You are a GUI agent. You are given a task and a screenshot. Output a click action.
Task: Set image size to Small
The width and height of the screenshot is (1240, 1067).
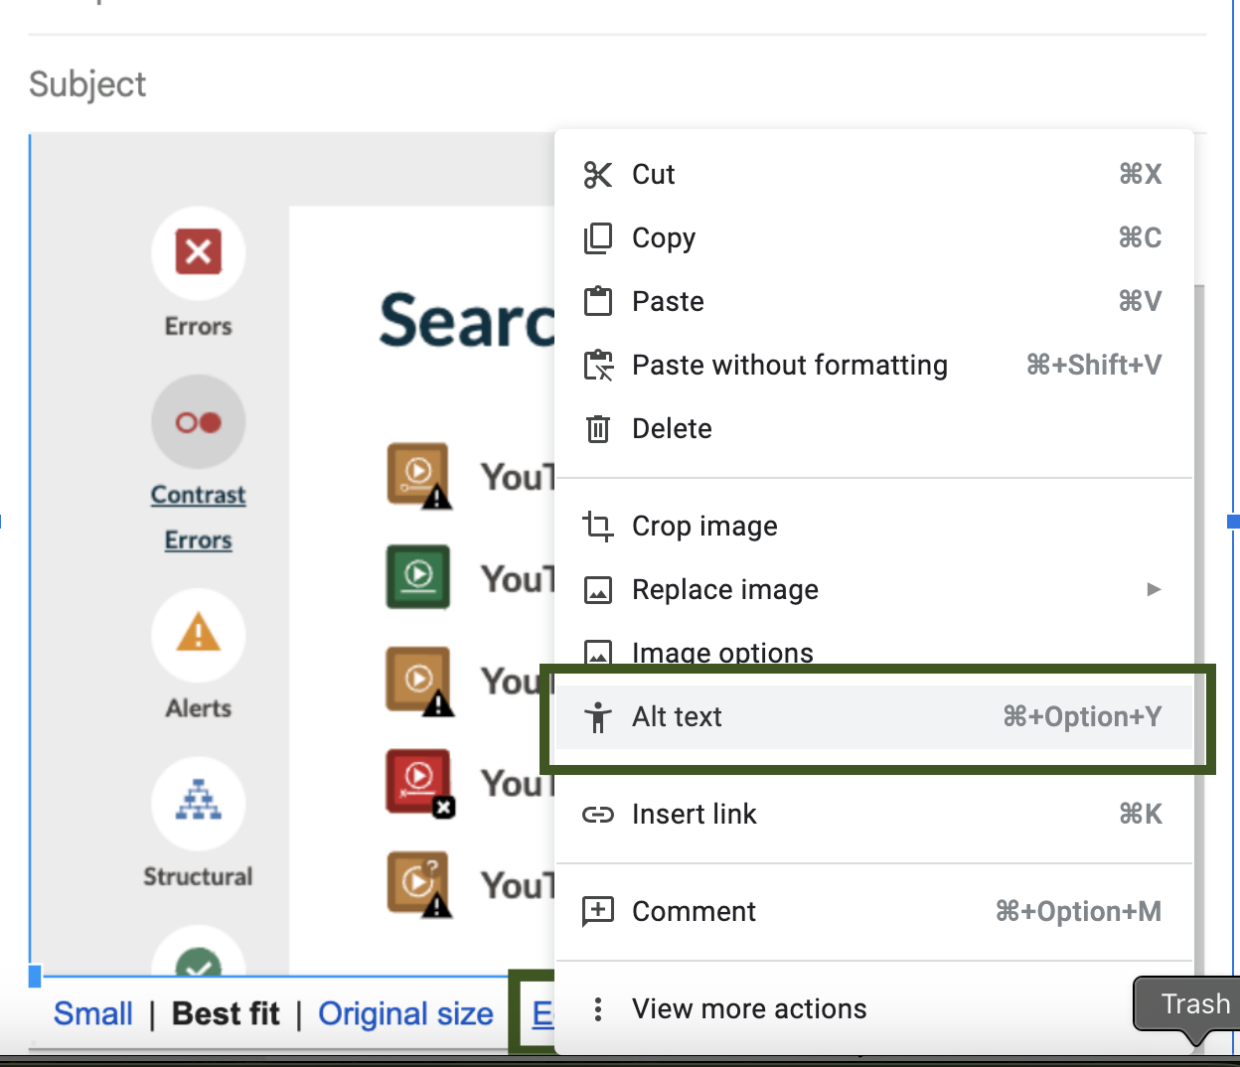point(92,1014)
